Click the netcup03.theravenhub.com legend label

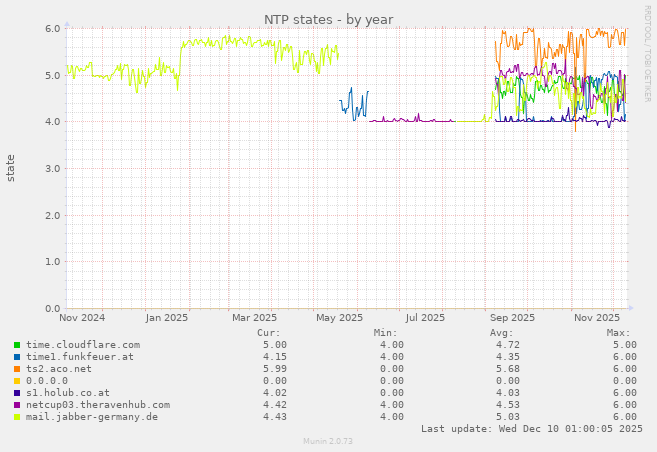98,405
